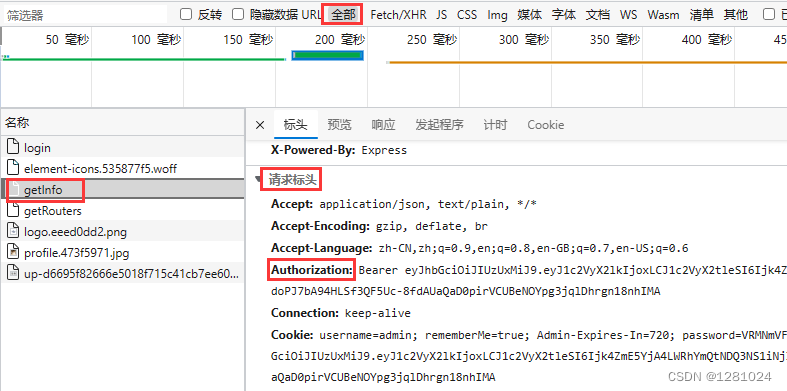Click the X-Powered-By header name

point(314,150)
